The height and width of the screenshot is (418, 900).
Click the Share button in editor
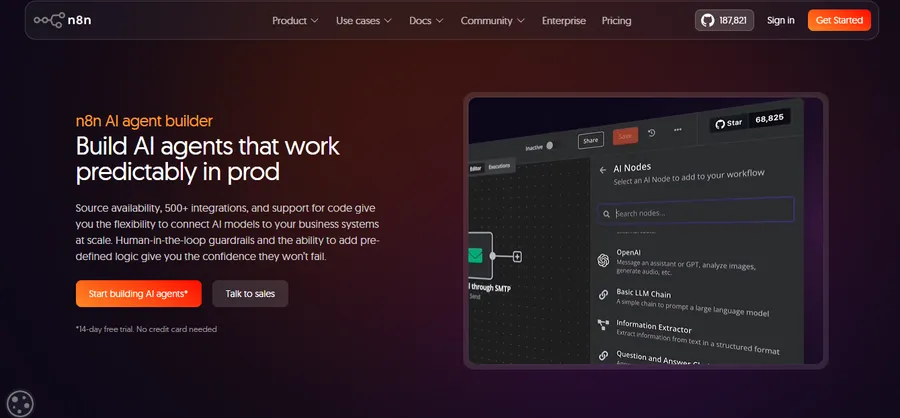pos(591,140)
